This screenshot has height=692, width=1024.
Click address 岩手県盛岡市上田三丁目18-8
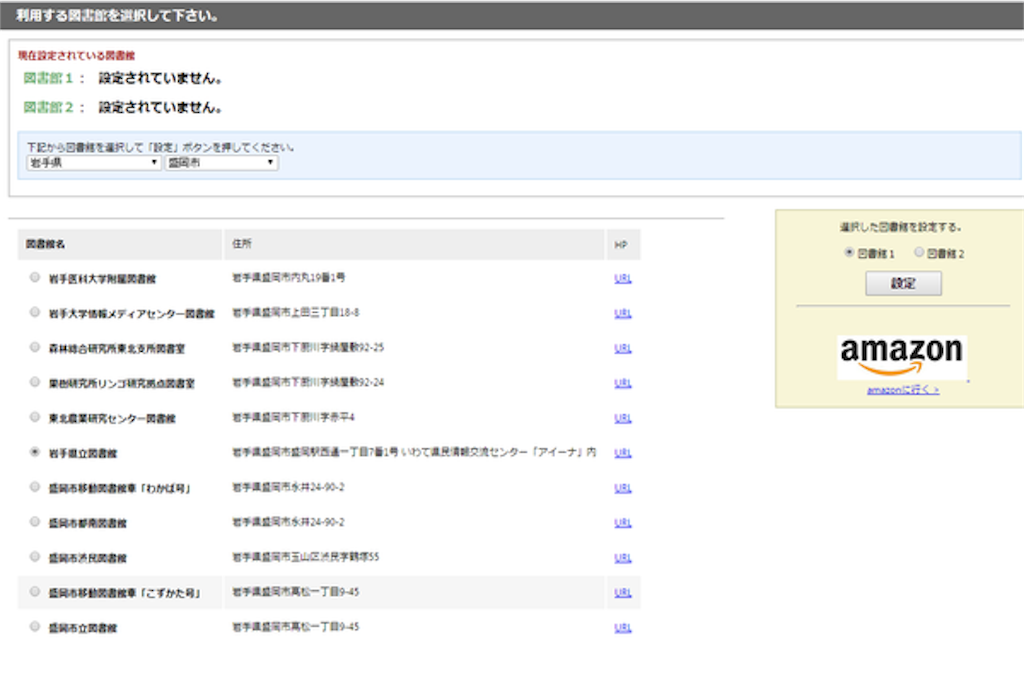[296, 313]
